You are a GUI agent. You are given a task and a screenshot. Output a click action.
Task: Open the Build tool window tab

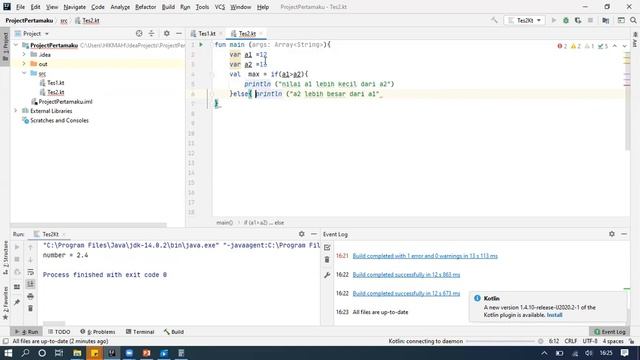coord(174,332)
